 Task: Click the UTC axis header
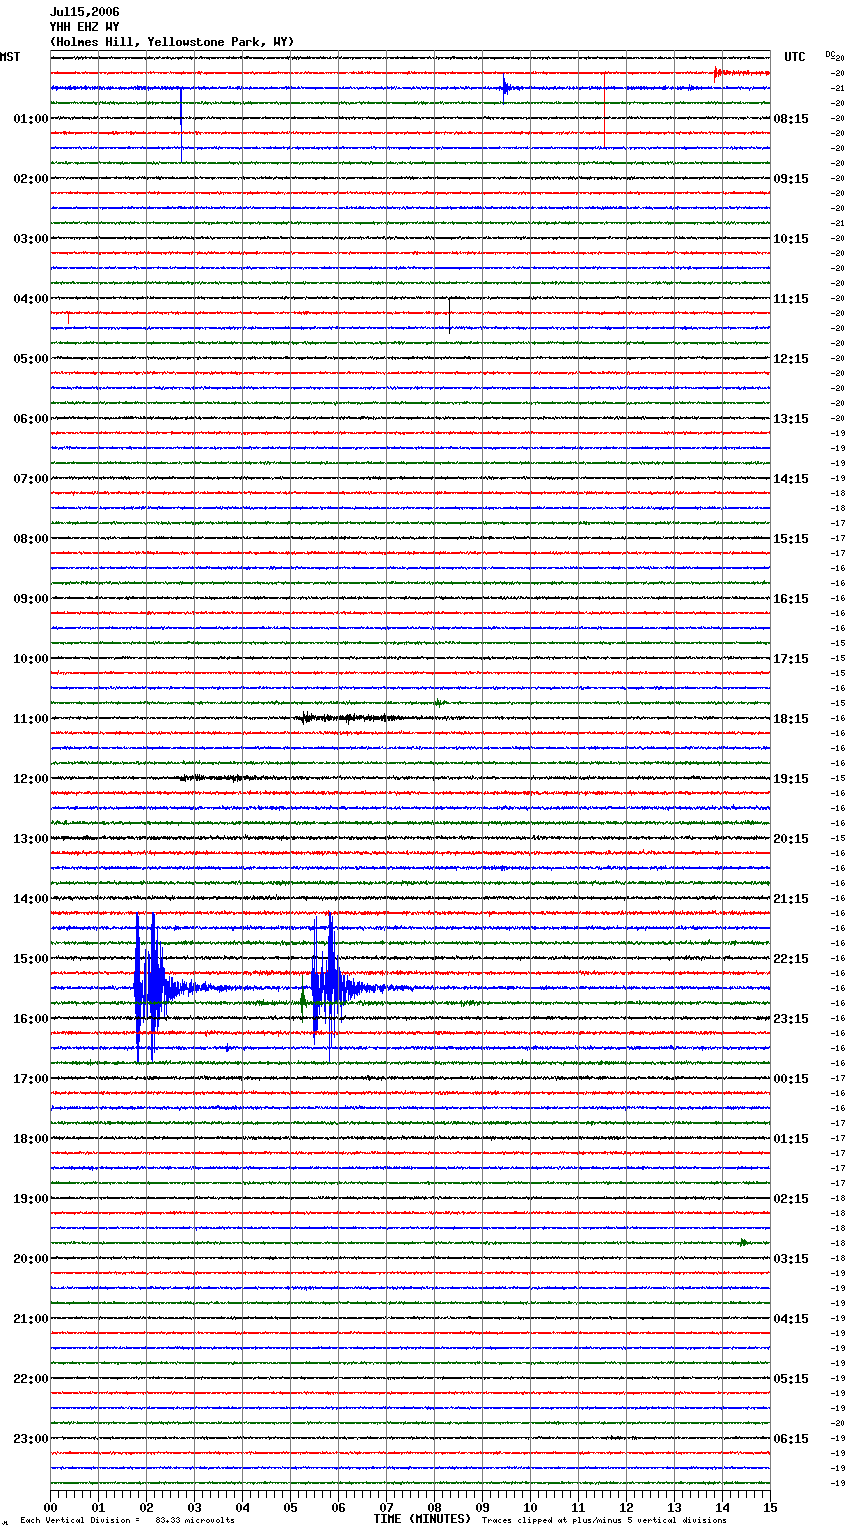(795, 57)
